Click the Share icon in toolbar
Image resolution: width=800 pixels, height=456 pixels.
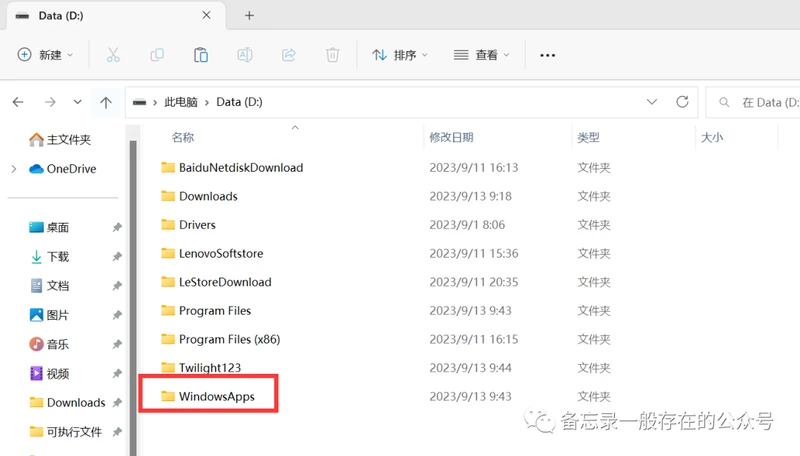pyautogui.click(x=289, y=55)
